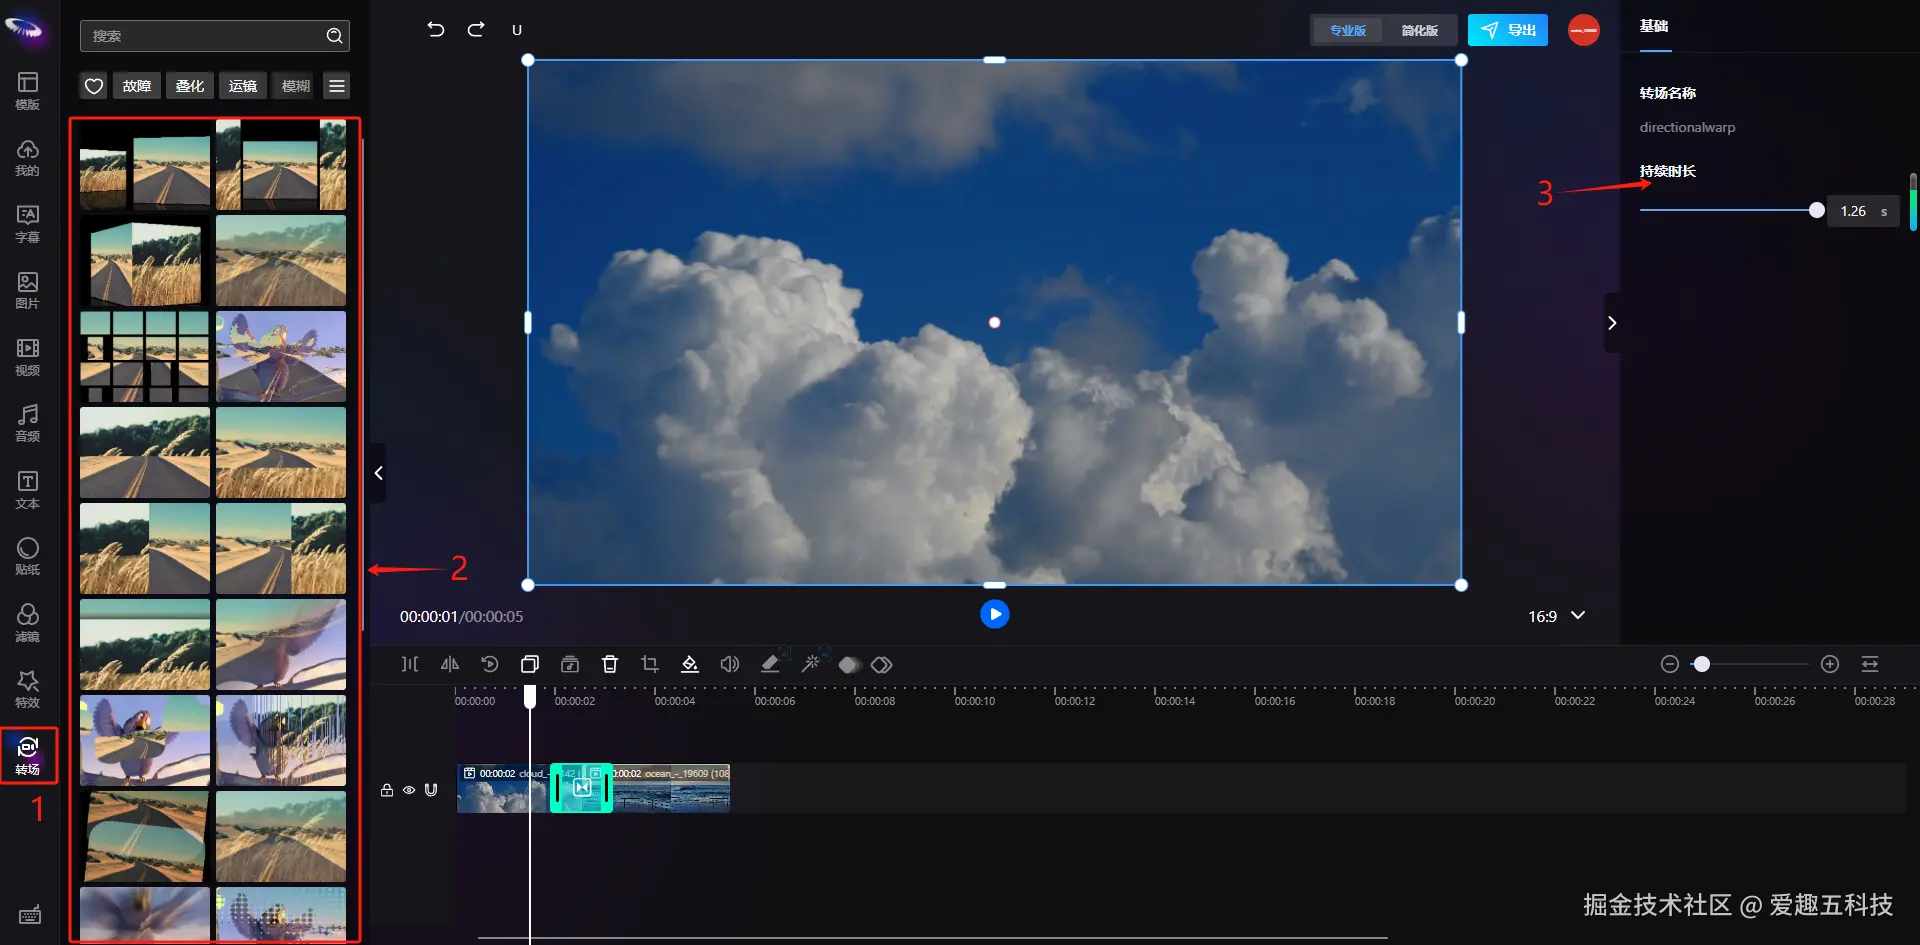The width and height of the screenshot is (1920, 945).
Task: Split the clip at the playhead
Action: click(410, 664)
